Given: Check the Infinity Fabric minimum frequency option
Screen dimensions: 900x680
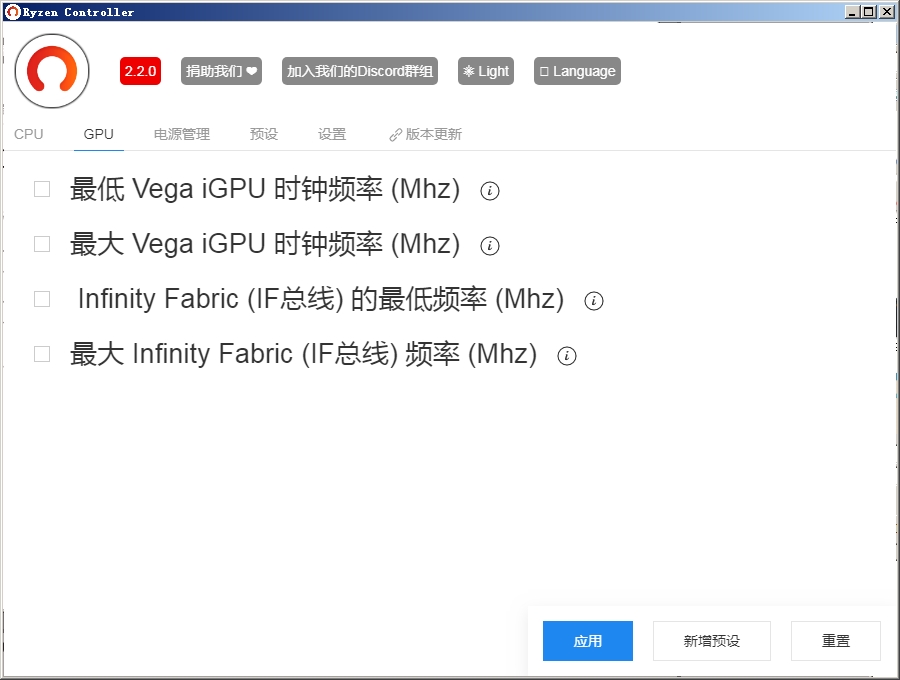Looking at the screenshot, I should point(41,298).
